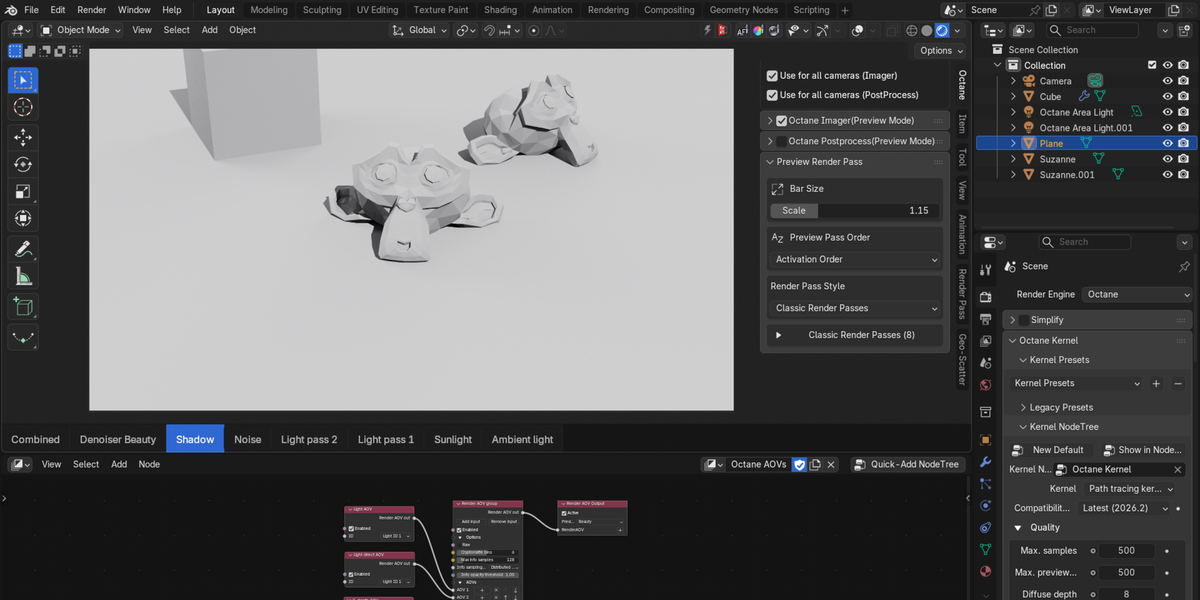The width and height of the screenshot is (1200, 600).
Task: Switch to the Shading workspace tab
Action: (x=501, y=10)
